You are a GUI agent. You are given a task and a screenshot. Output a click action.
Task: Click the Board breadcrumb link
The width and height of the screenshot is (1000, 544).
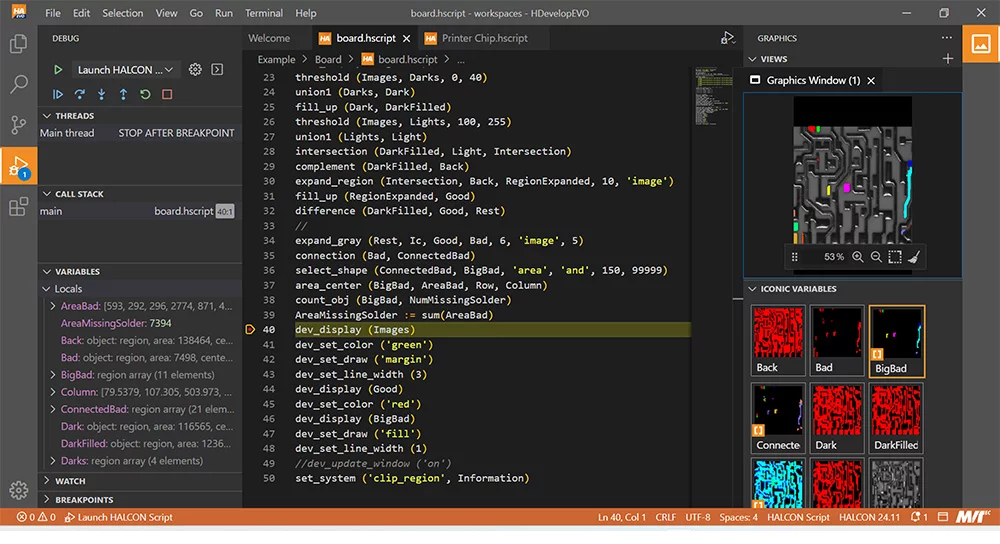(x=328, y=60)
